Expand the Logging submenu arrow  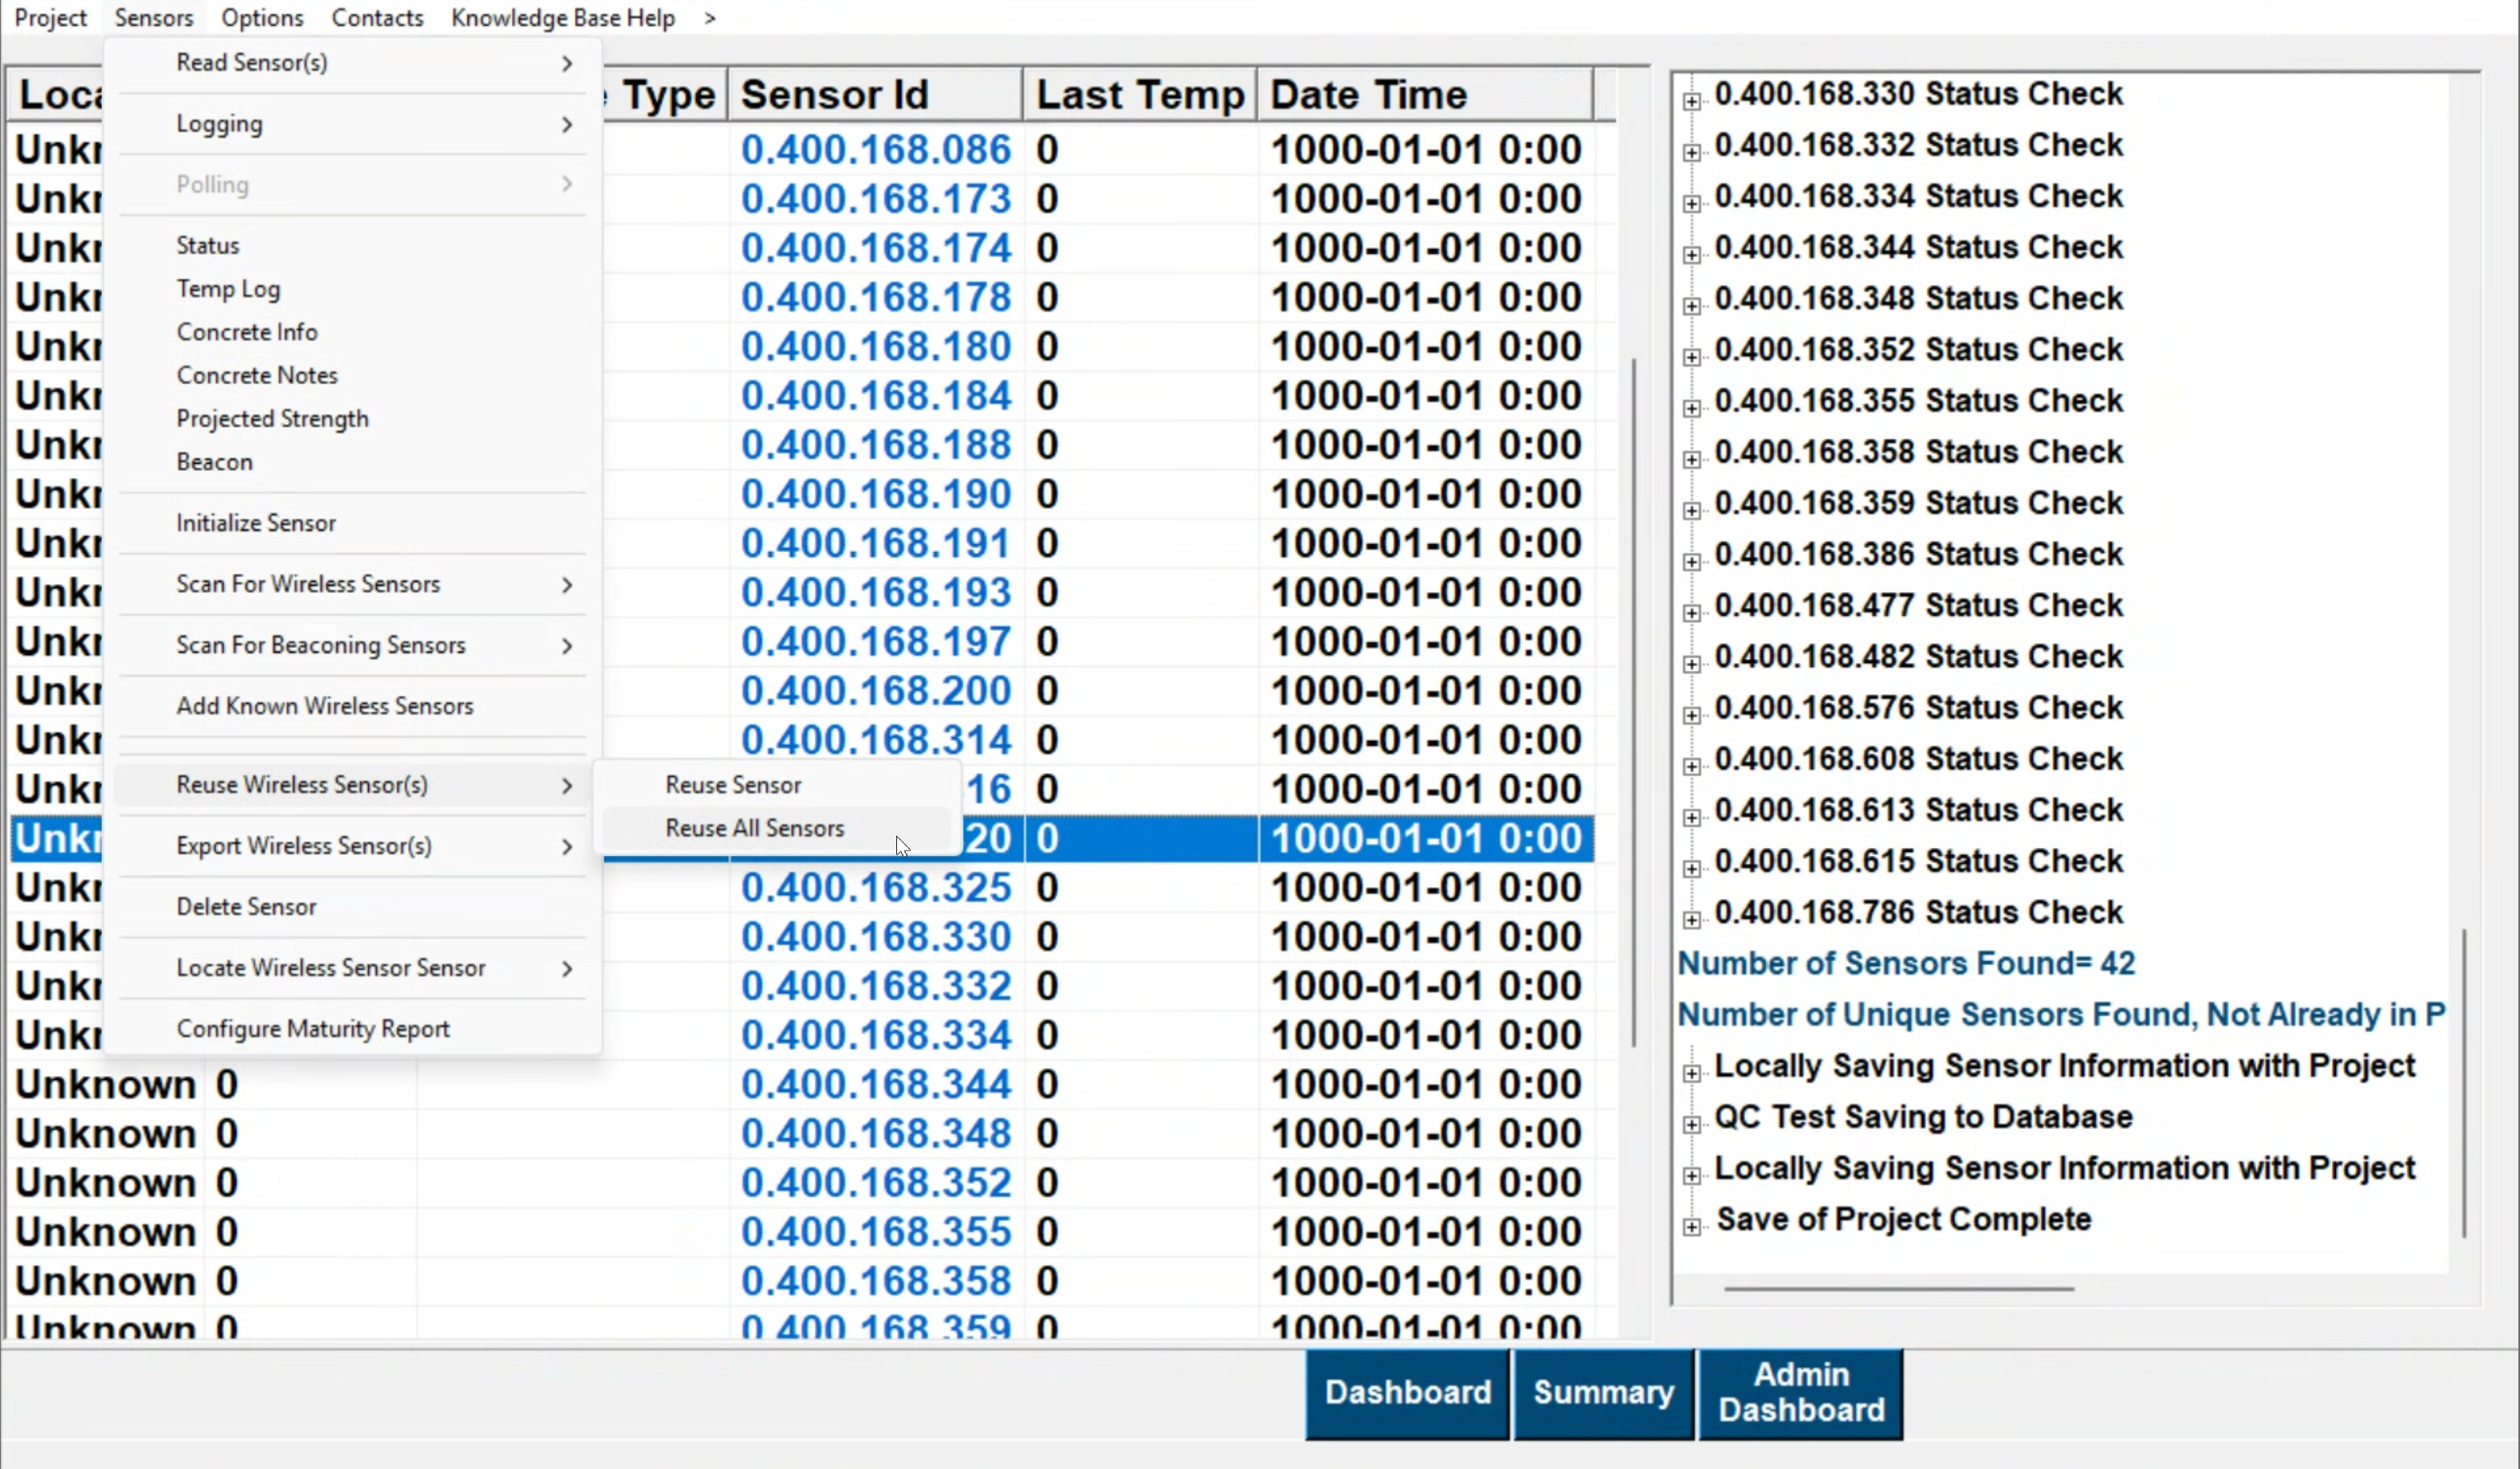pyautogui.click(x=566, y=124)
